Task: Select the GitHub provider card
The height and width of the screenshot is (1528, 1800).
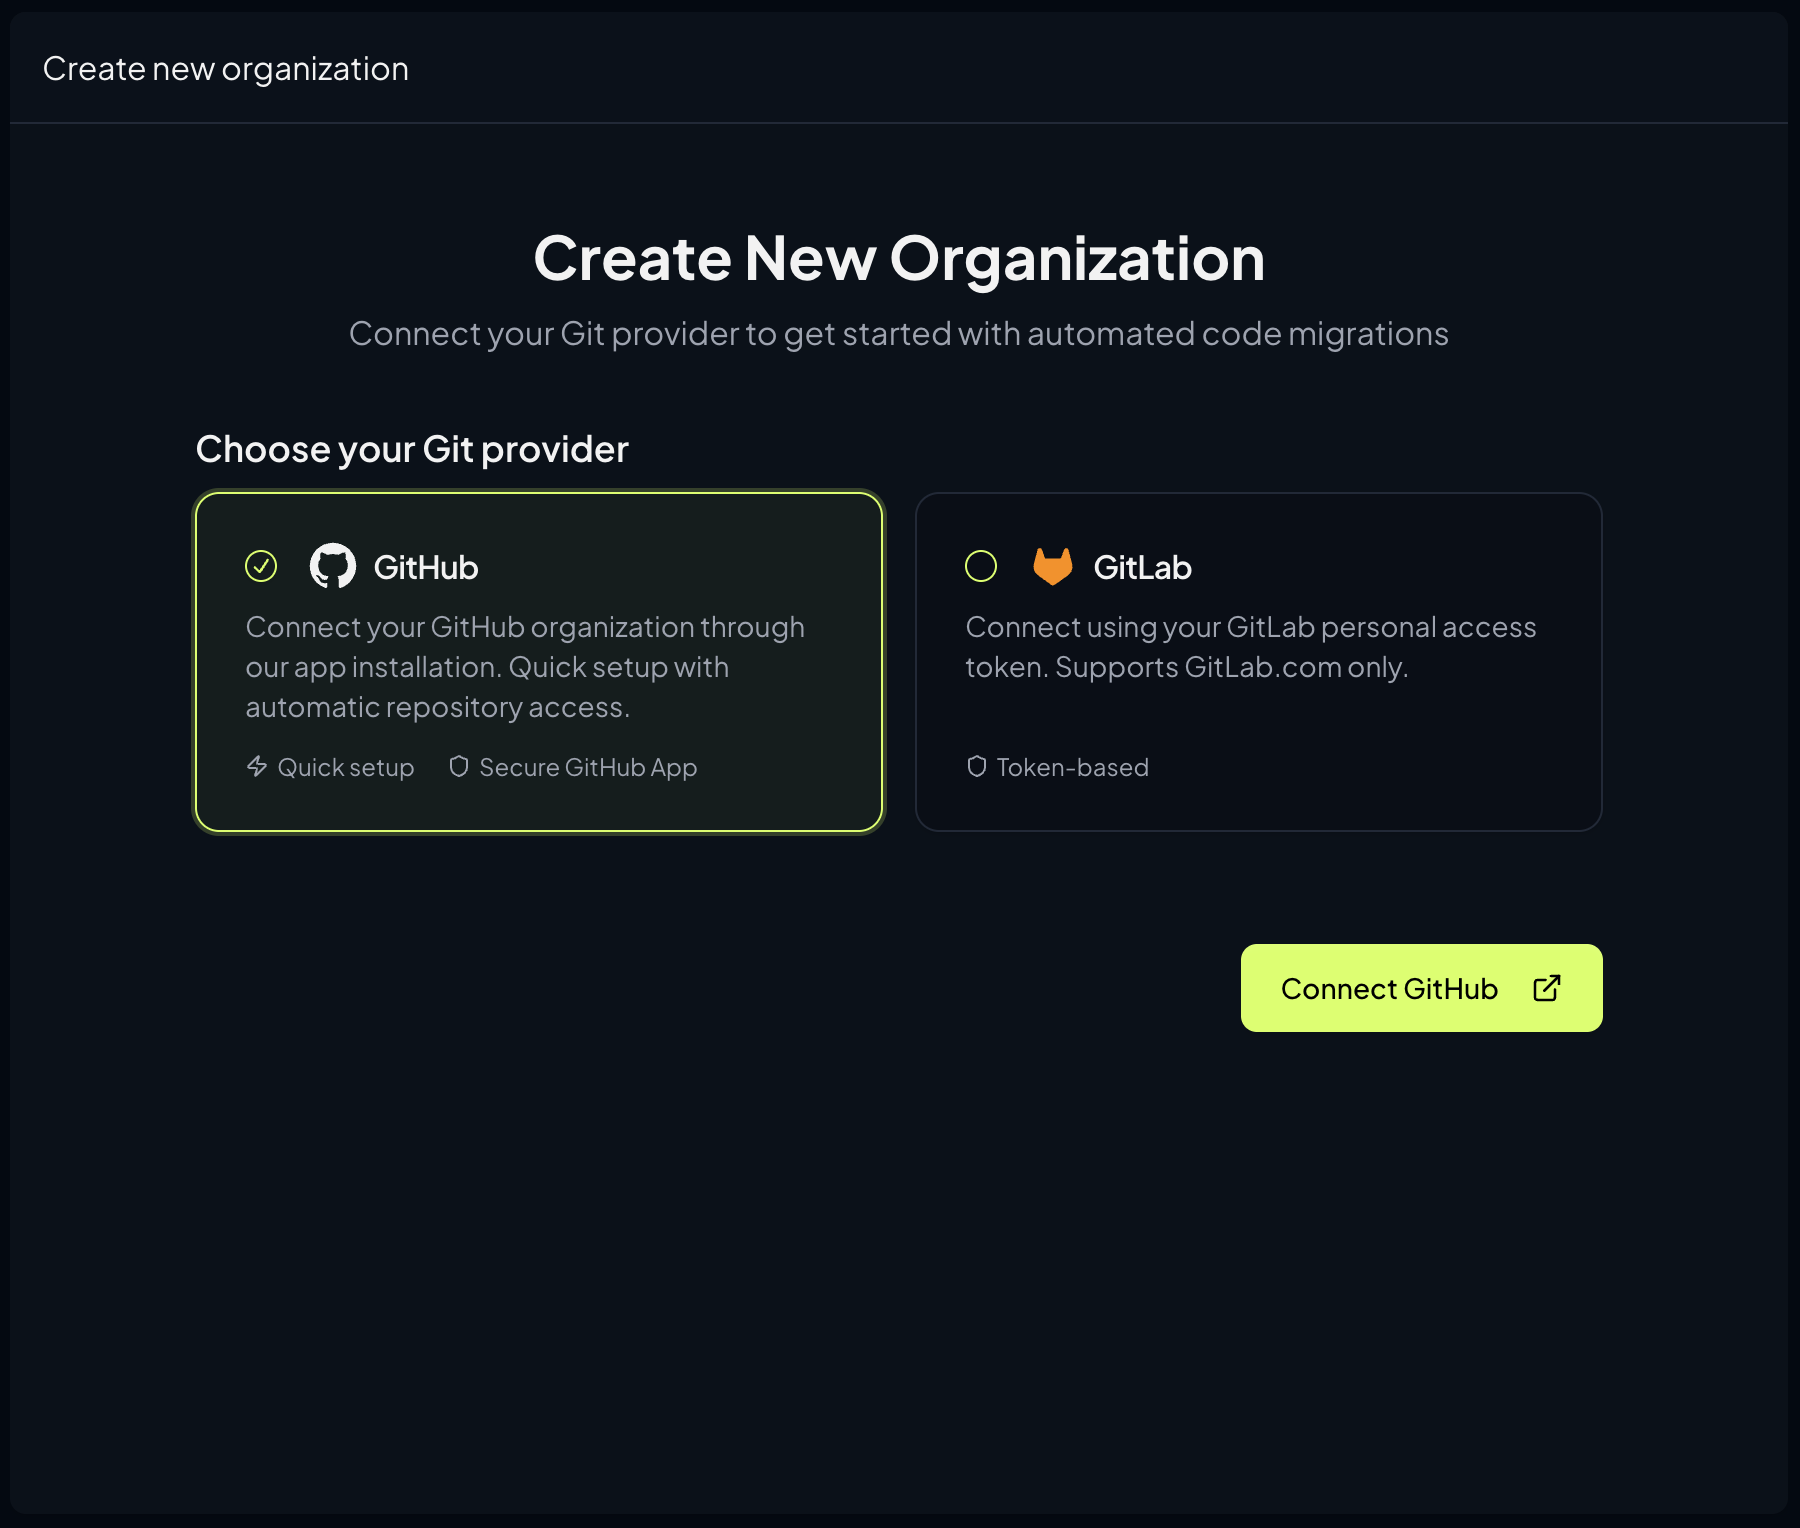Action: tap(540, 660)
